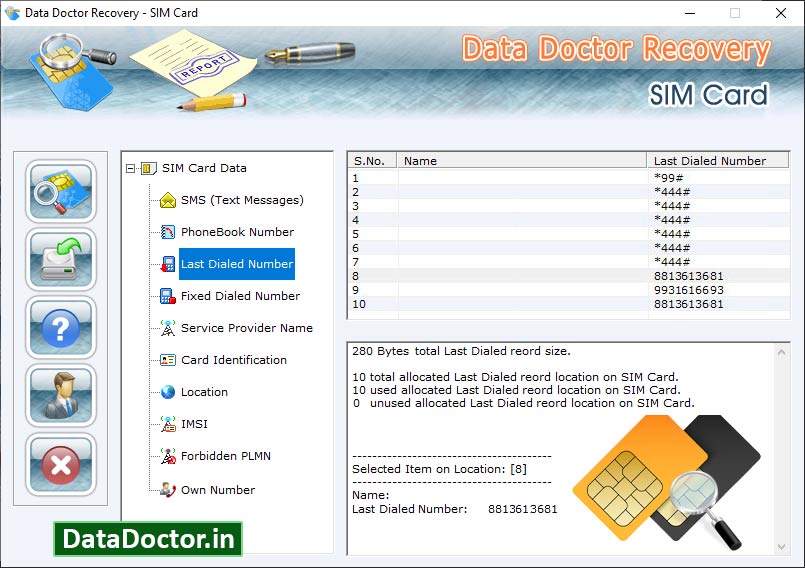Screen dimensions: 805x568
Task: Minimize the Data Doctor Recovery window
Action: click(690, 13)
